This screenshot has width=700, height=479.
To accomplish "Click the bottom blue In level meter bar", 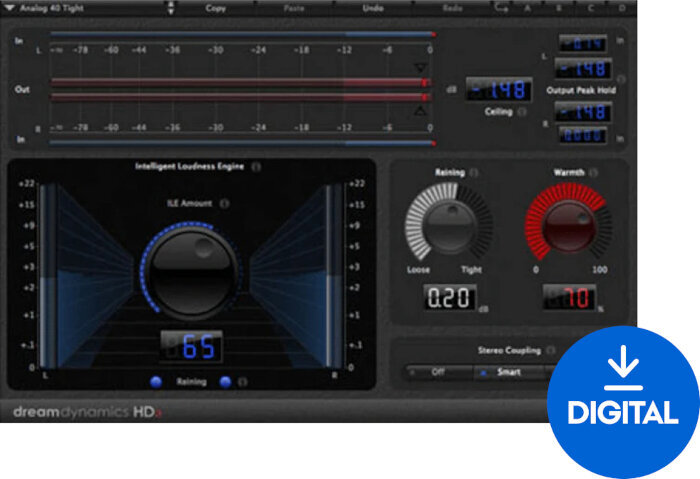I will tap(243, 143).
